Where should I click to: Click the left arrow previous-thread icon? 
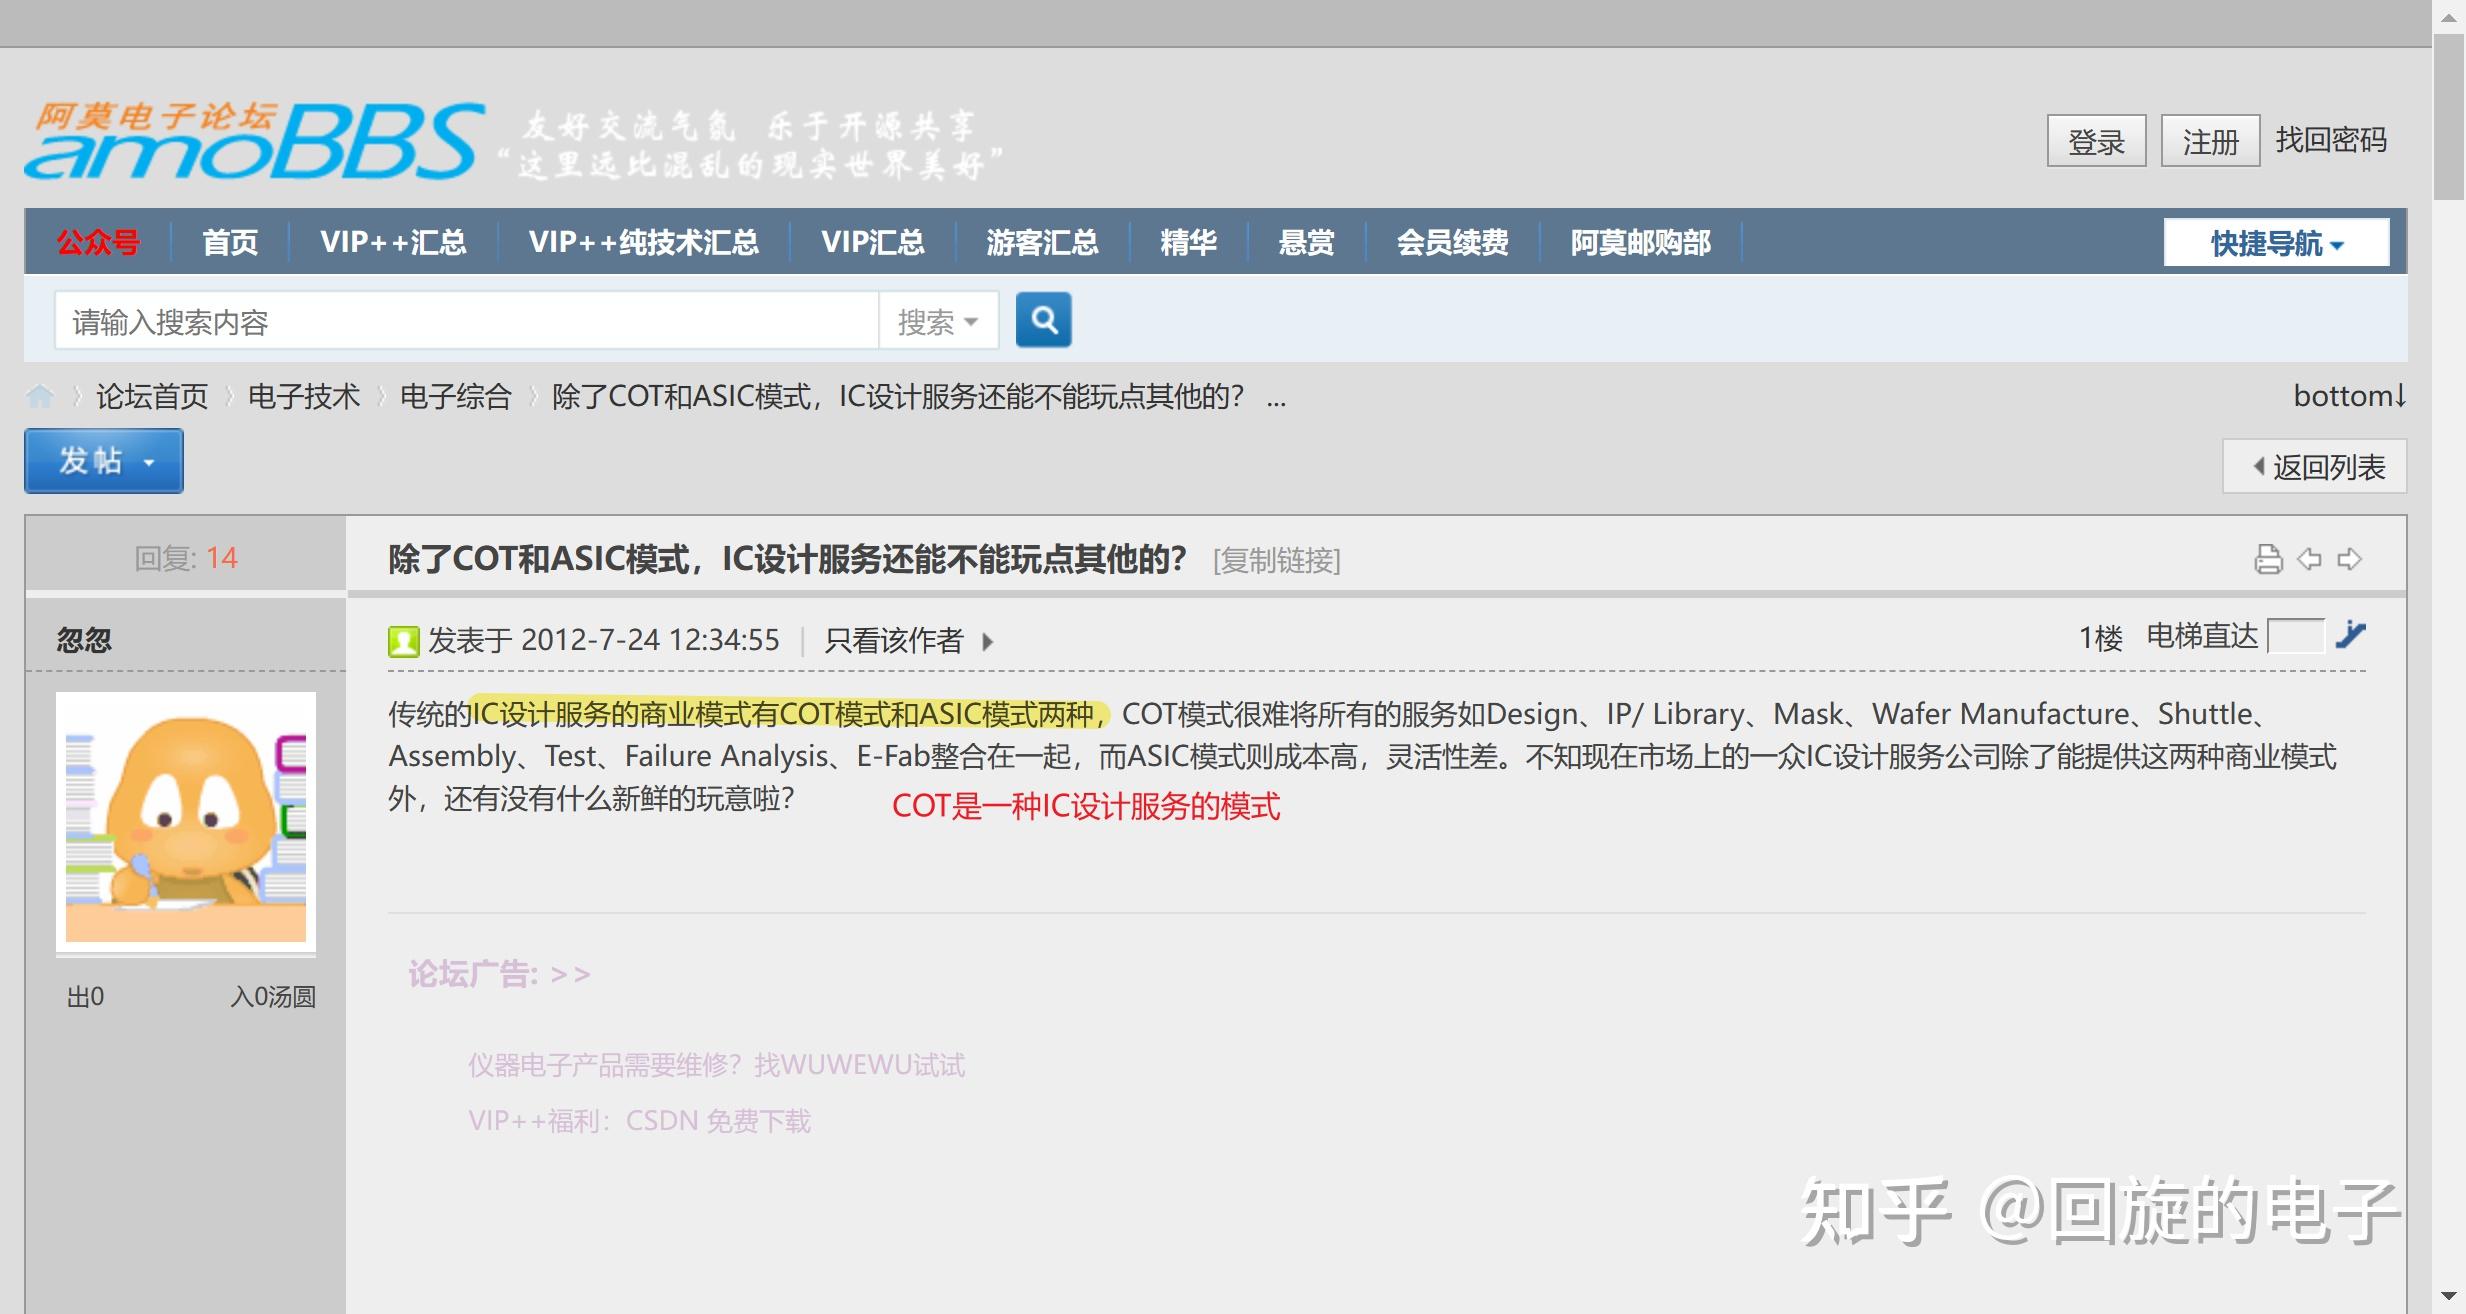2310,559
